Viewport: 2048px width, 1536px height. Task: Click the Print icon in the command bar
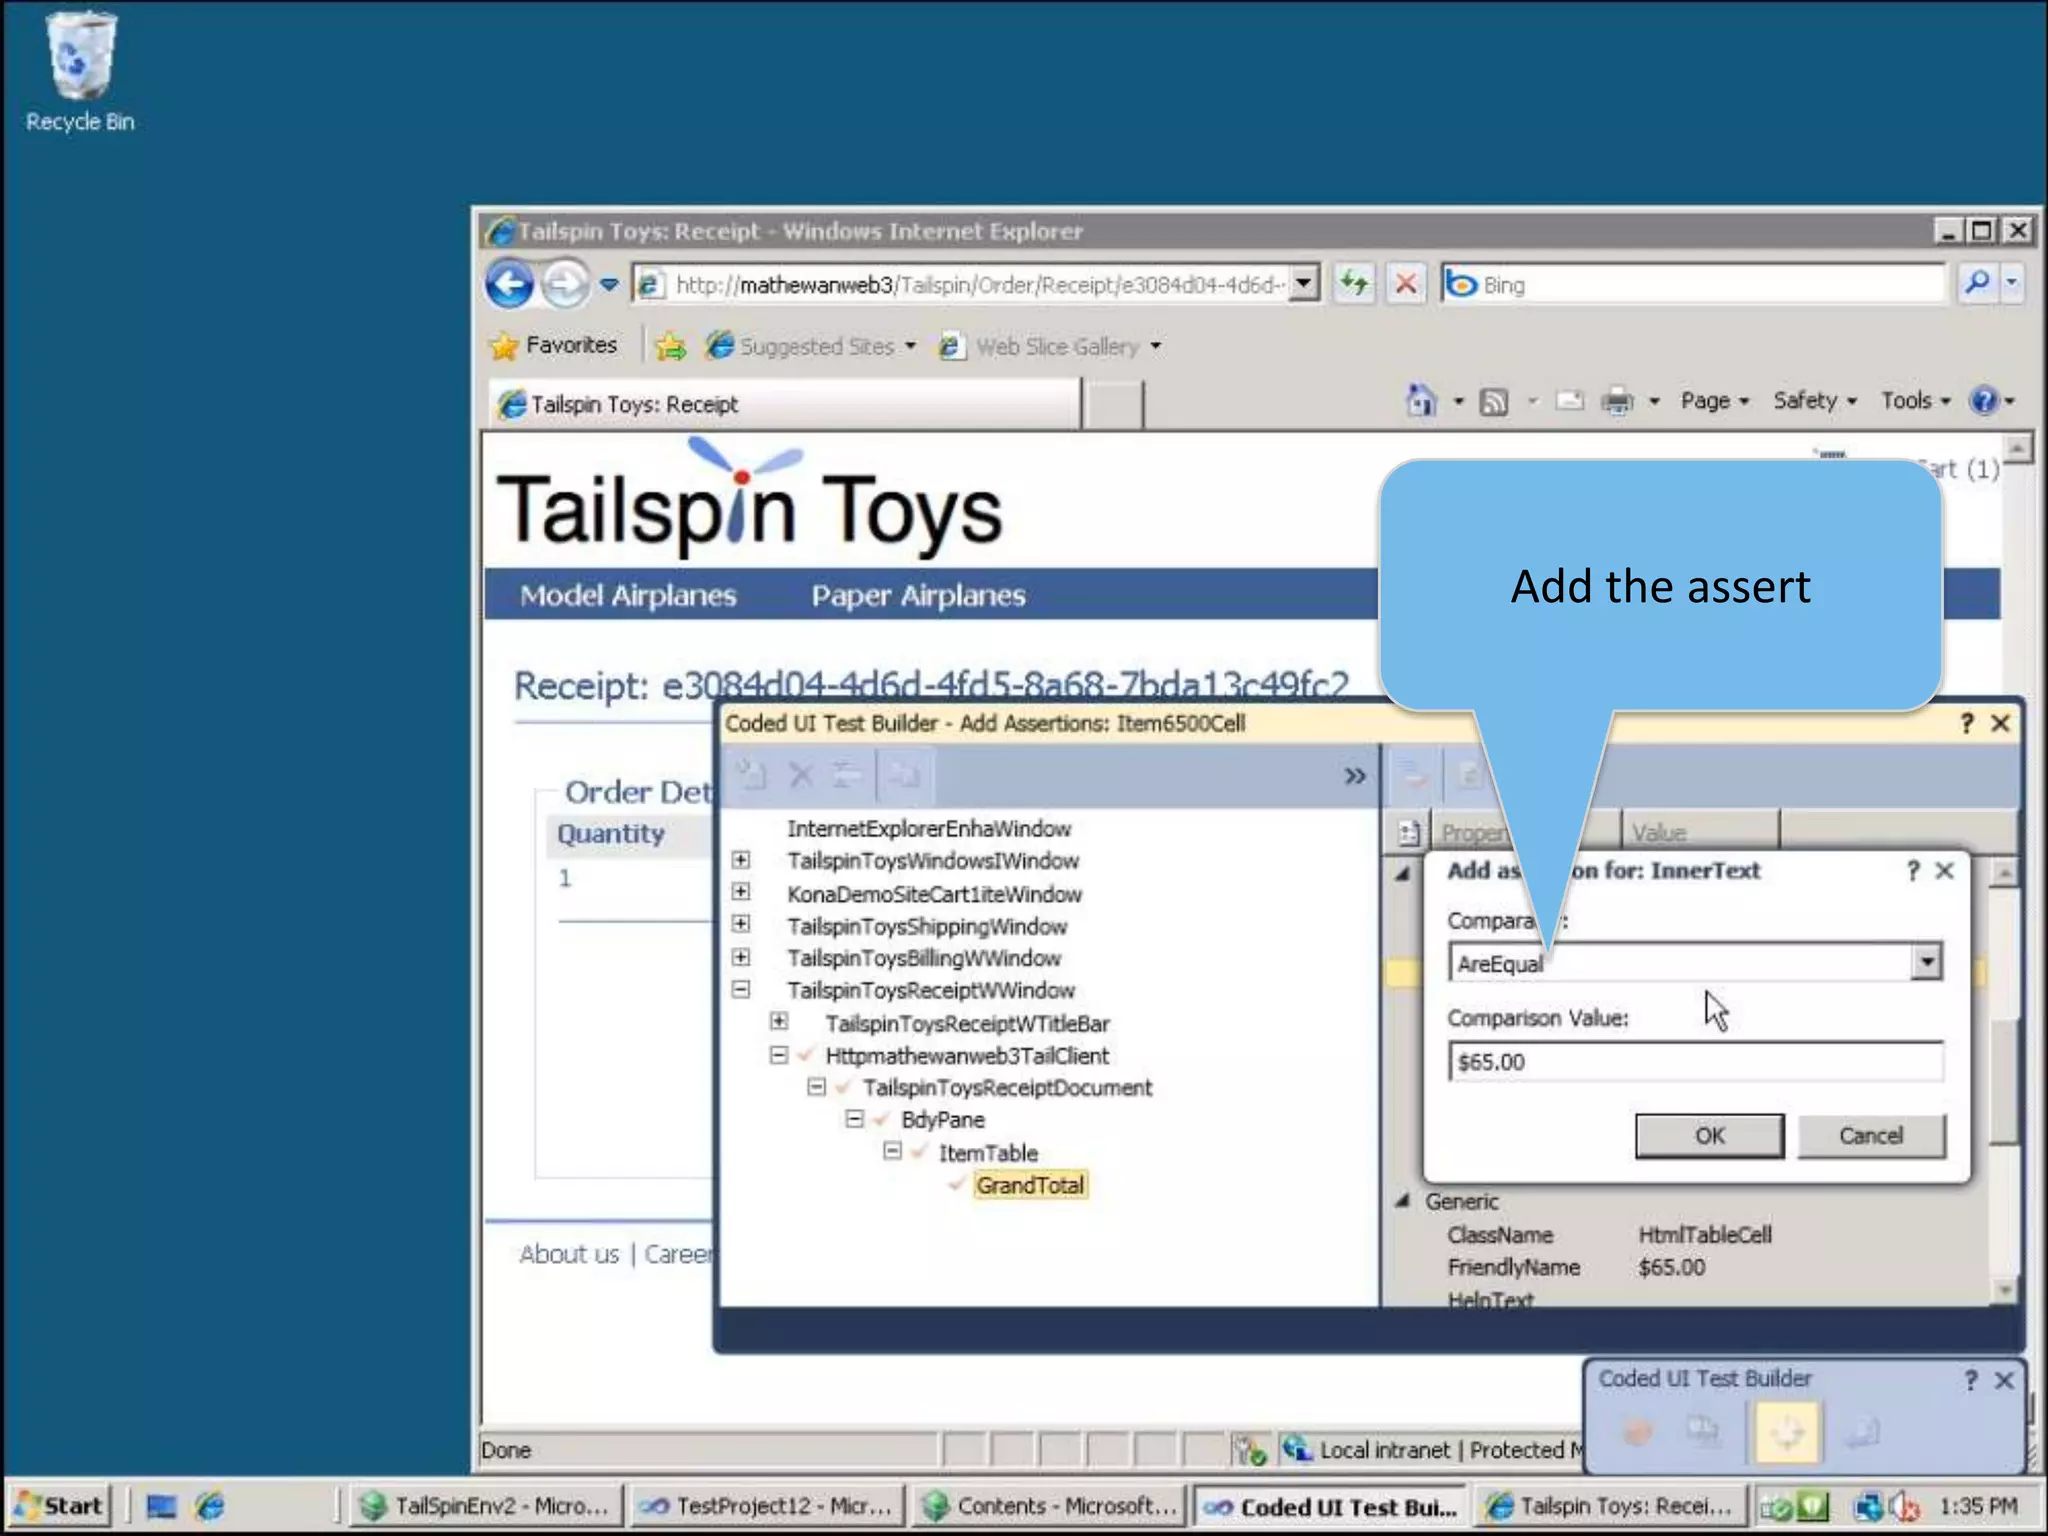[x=1617, y=401]
